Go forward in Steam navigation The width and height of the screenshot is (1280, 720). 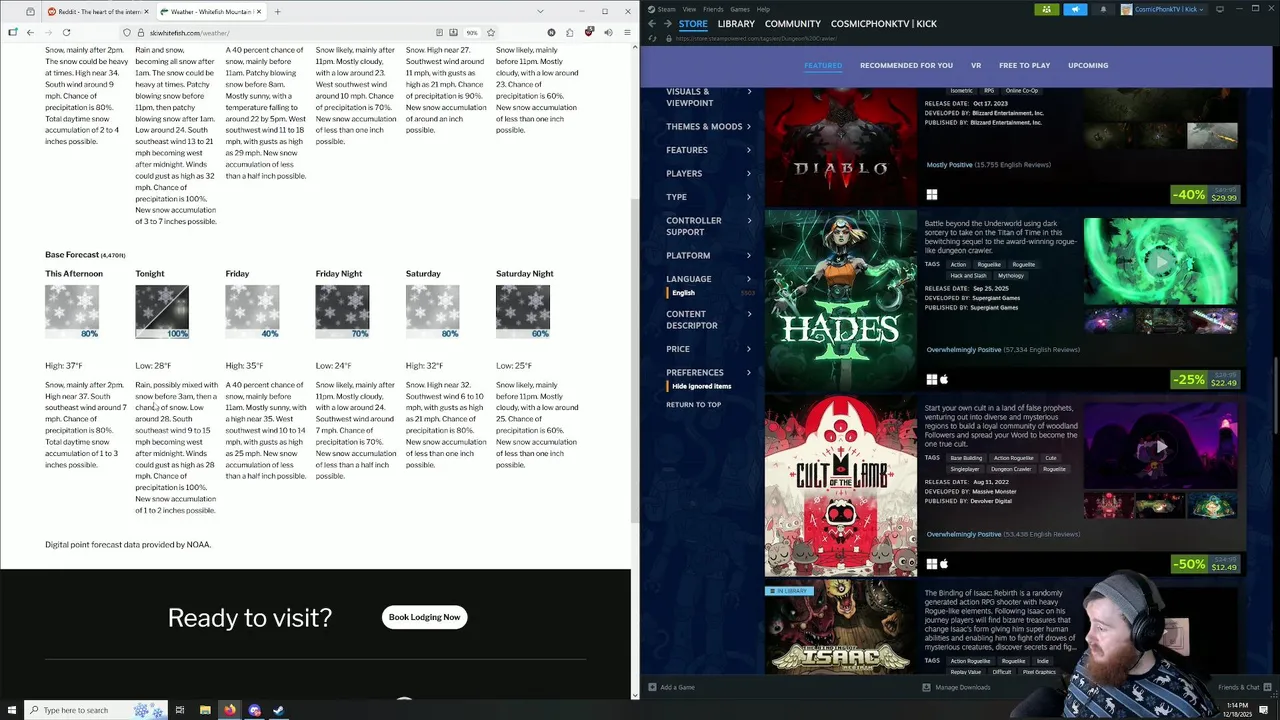(x=667, y=23)
